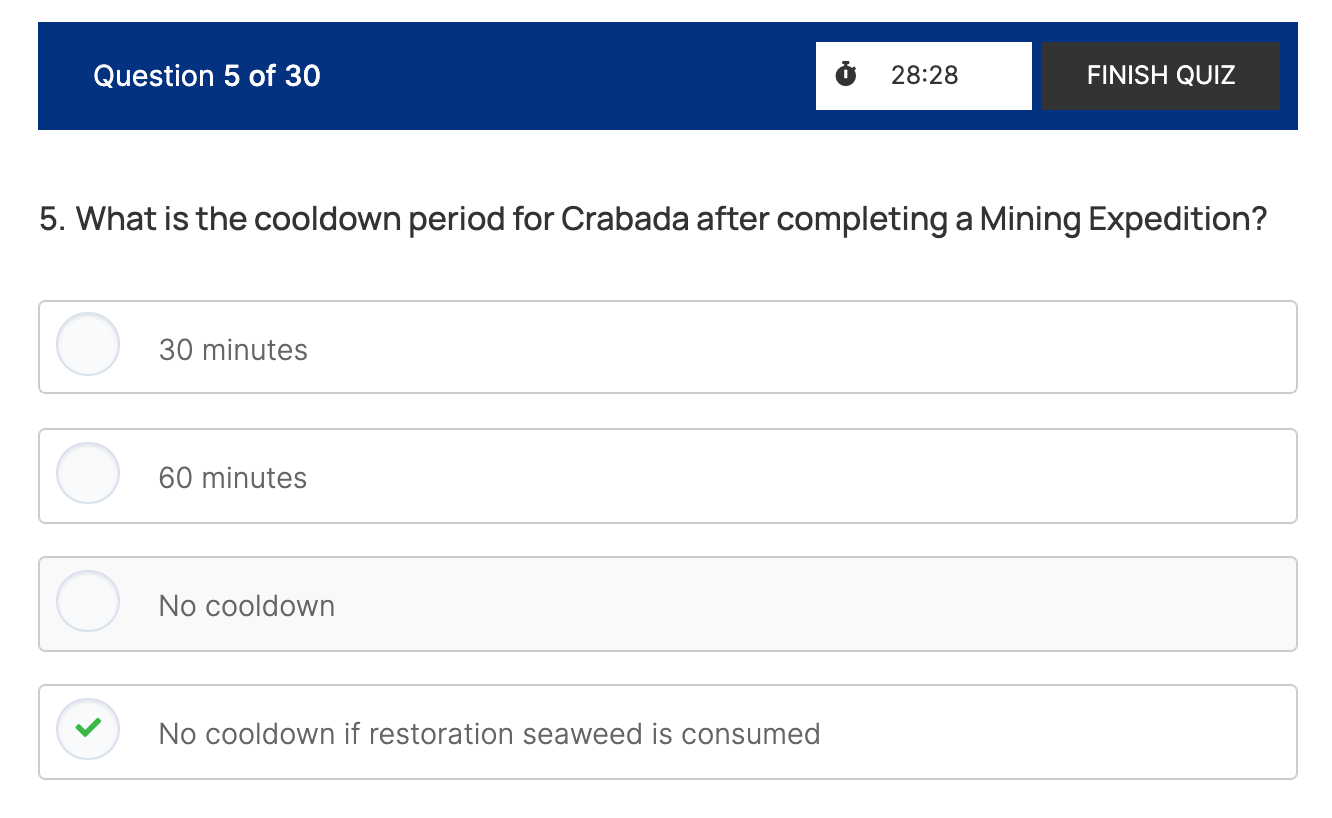Click the "60 minutes" answer label
1332x818 pixels.
tap(233, 478)
